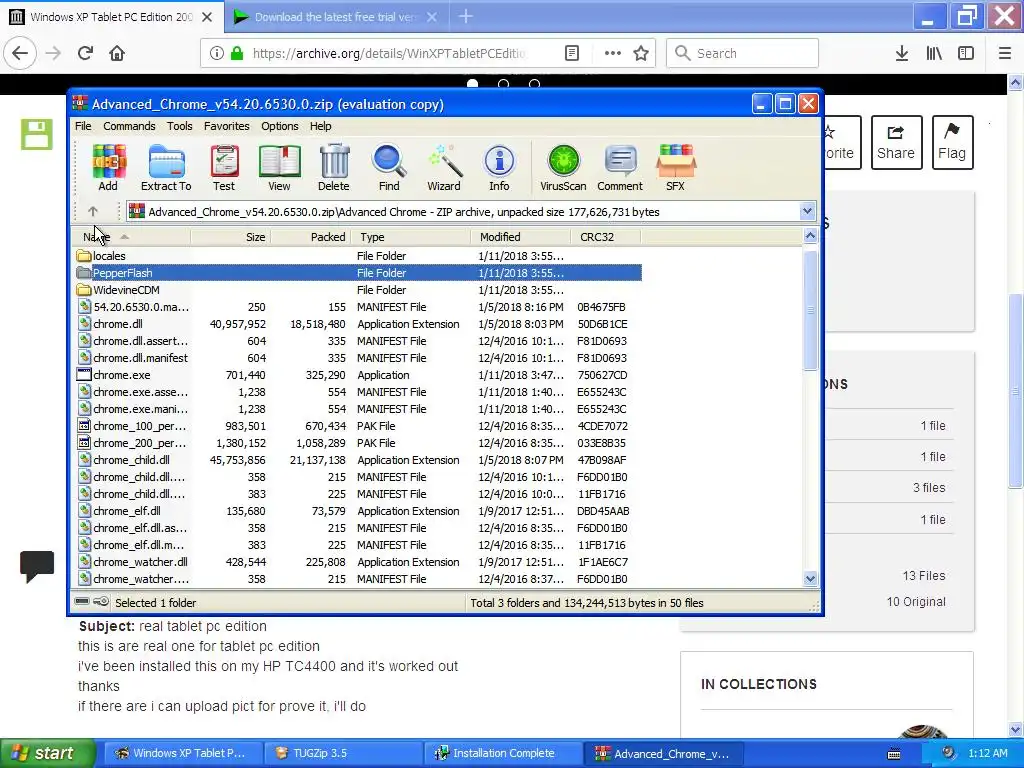Click the Firefox back arrow
Viewport: 1024px width, 768px height.
pyautogui.click(x=20, y=53)
